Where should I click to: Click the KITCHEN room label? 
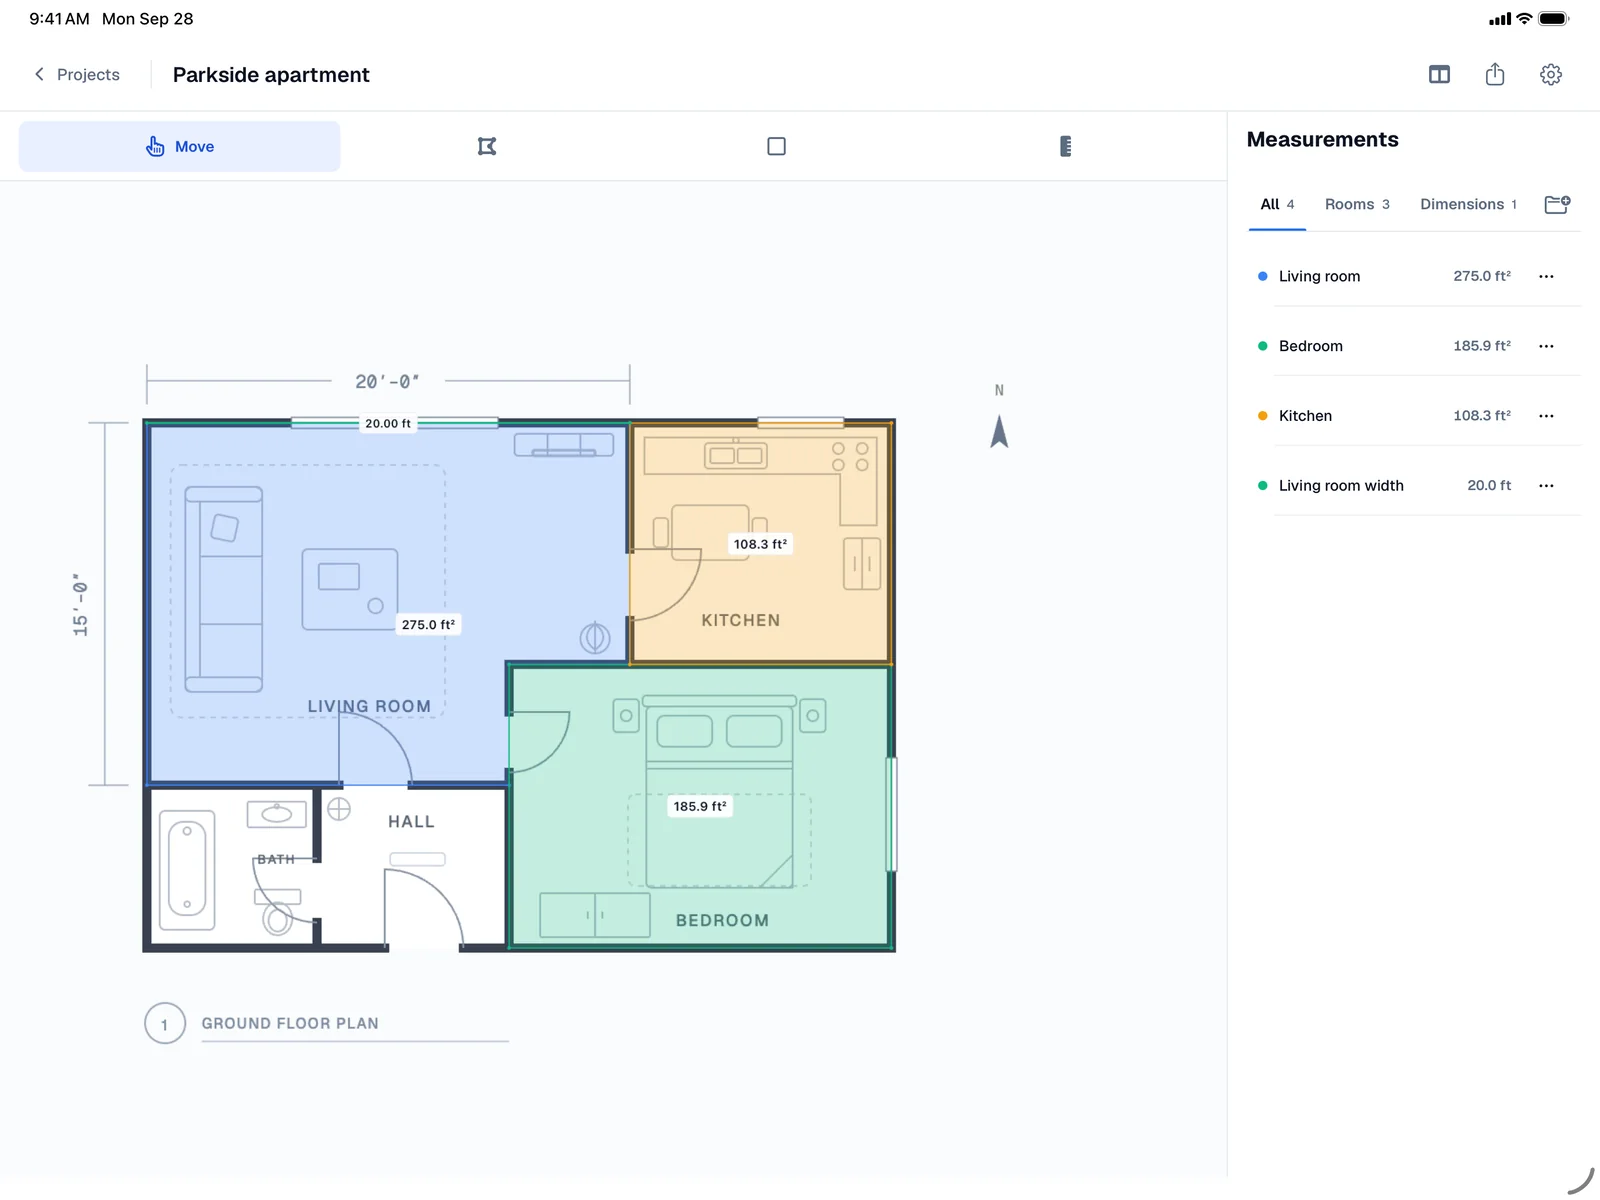(741, 620)
